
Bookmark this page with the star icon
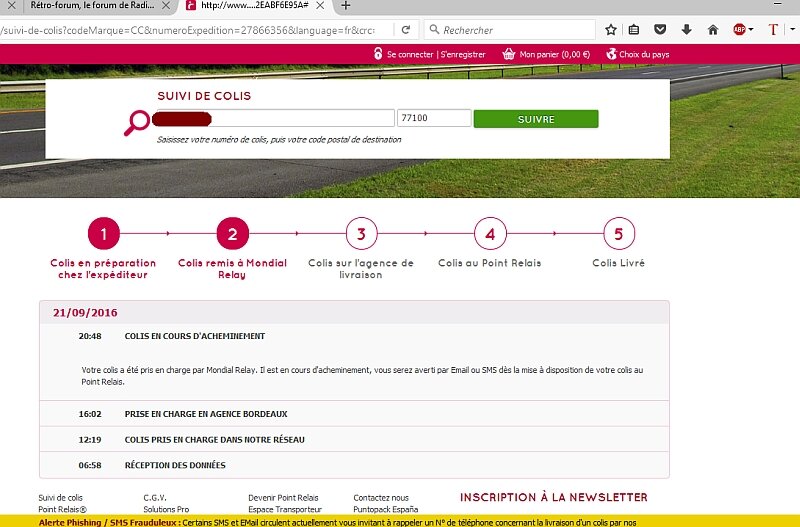coord(611,30)
